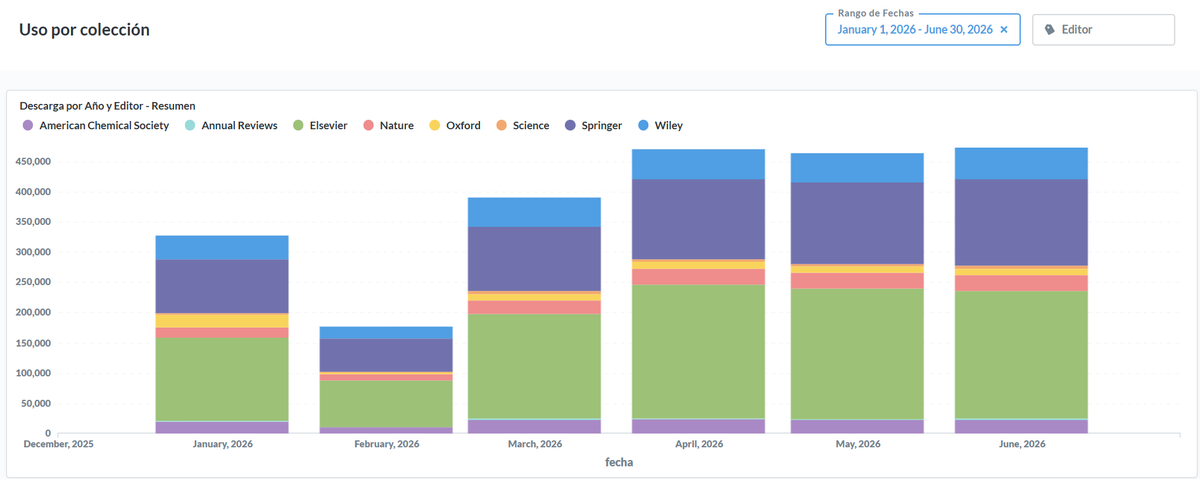Click the 250,000 y-axis value
1200x479 pixels.
click(35, 283)
